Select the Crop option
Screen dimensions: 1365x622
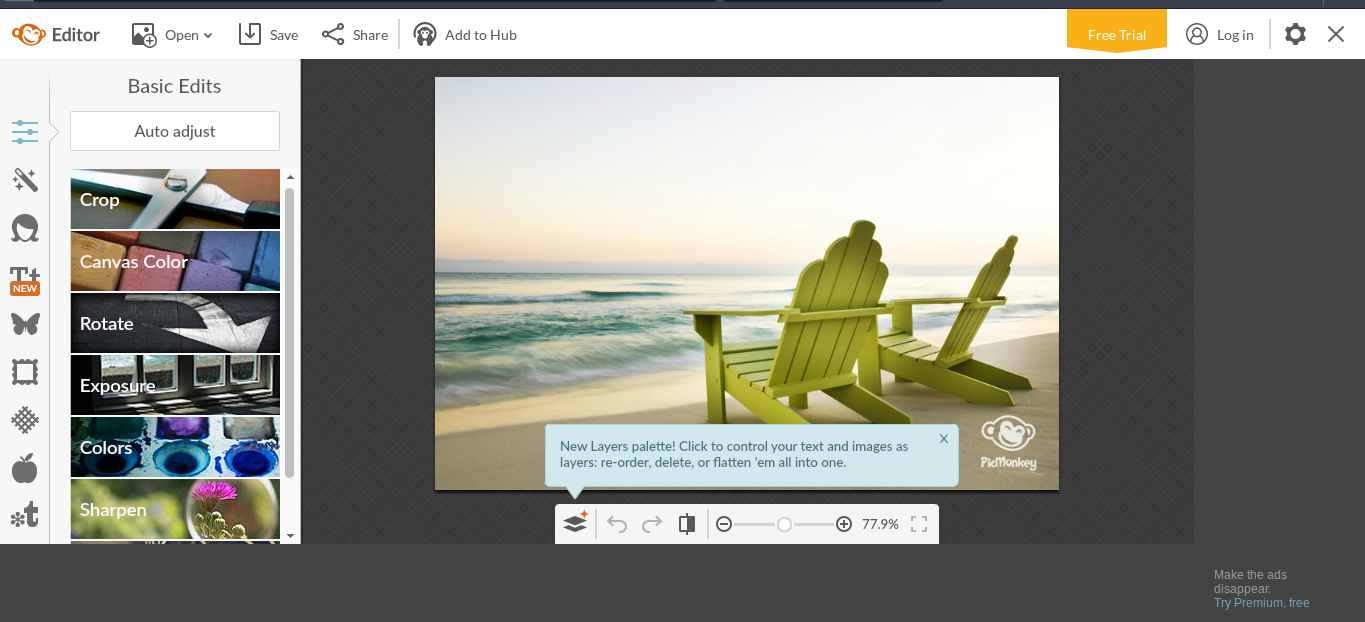point(174,199)
